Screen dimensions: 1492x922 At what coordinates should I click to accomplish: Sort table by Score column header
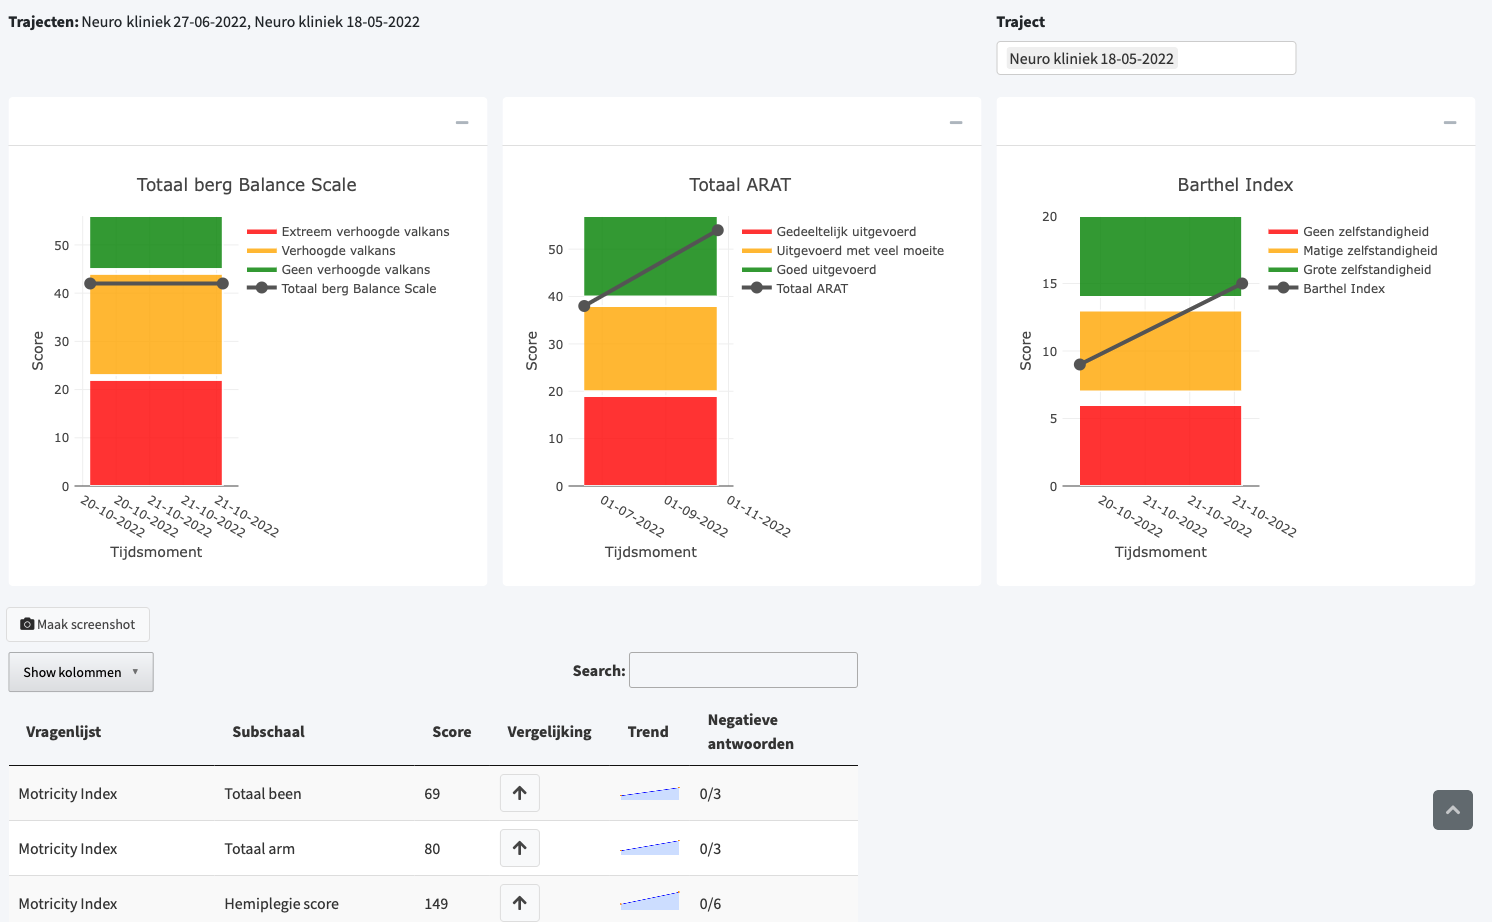(x=452, y=732)
